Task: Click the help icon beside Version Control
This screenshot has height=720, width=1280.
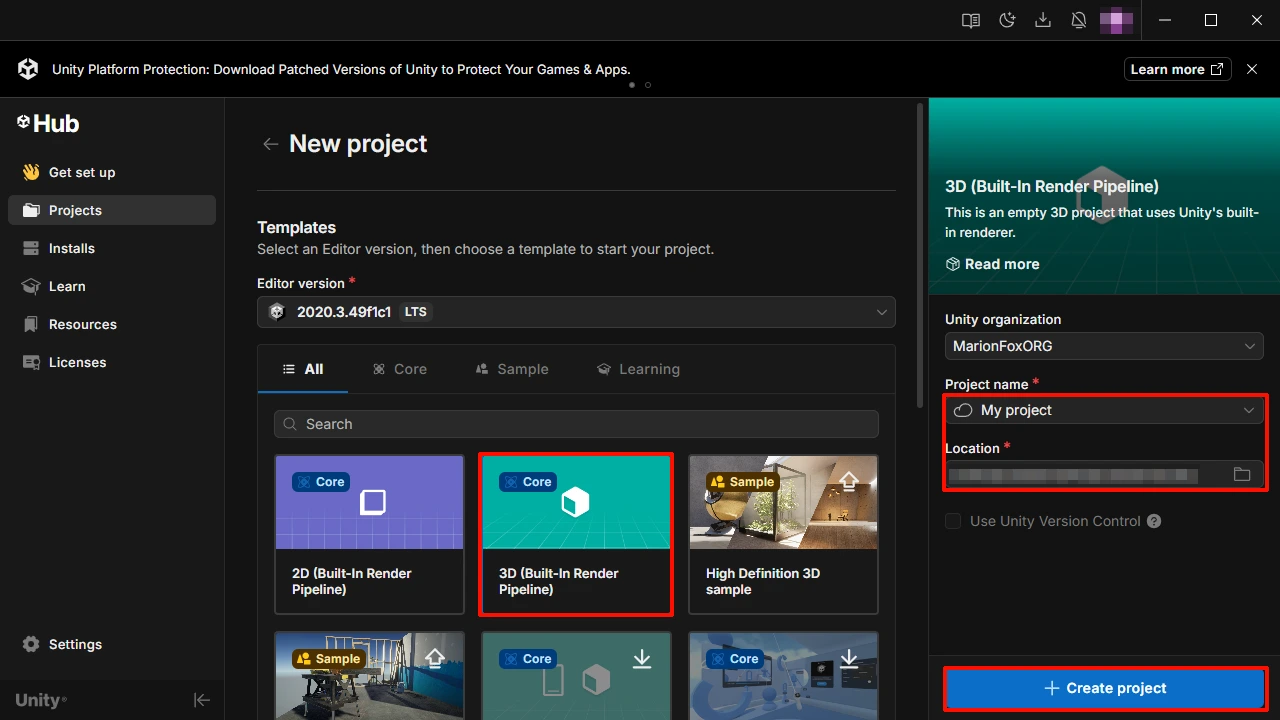Action: [1154, 521]
